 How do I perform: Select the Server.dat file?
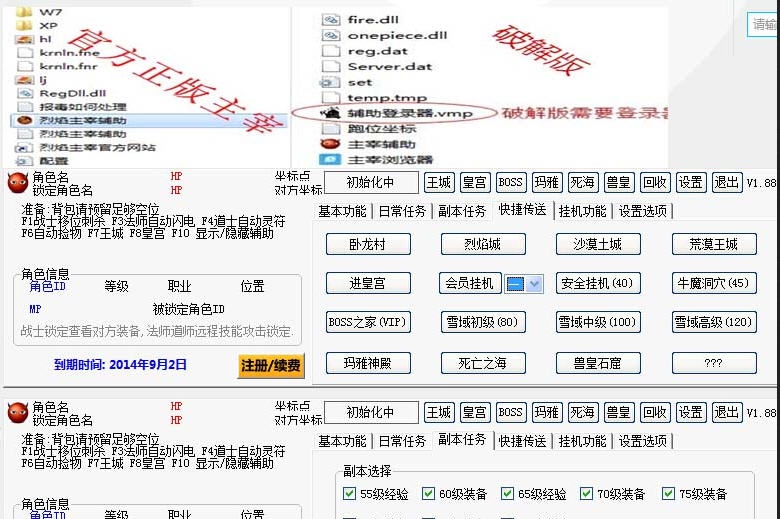pyautogui.click(x=377, y=66)
